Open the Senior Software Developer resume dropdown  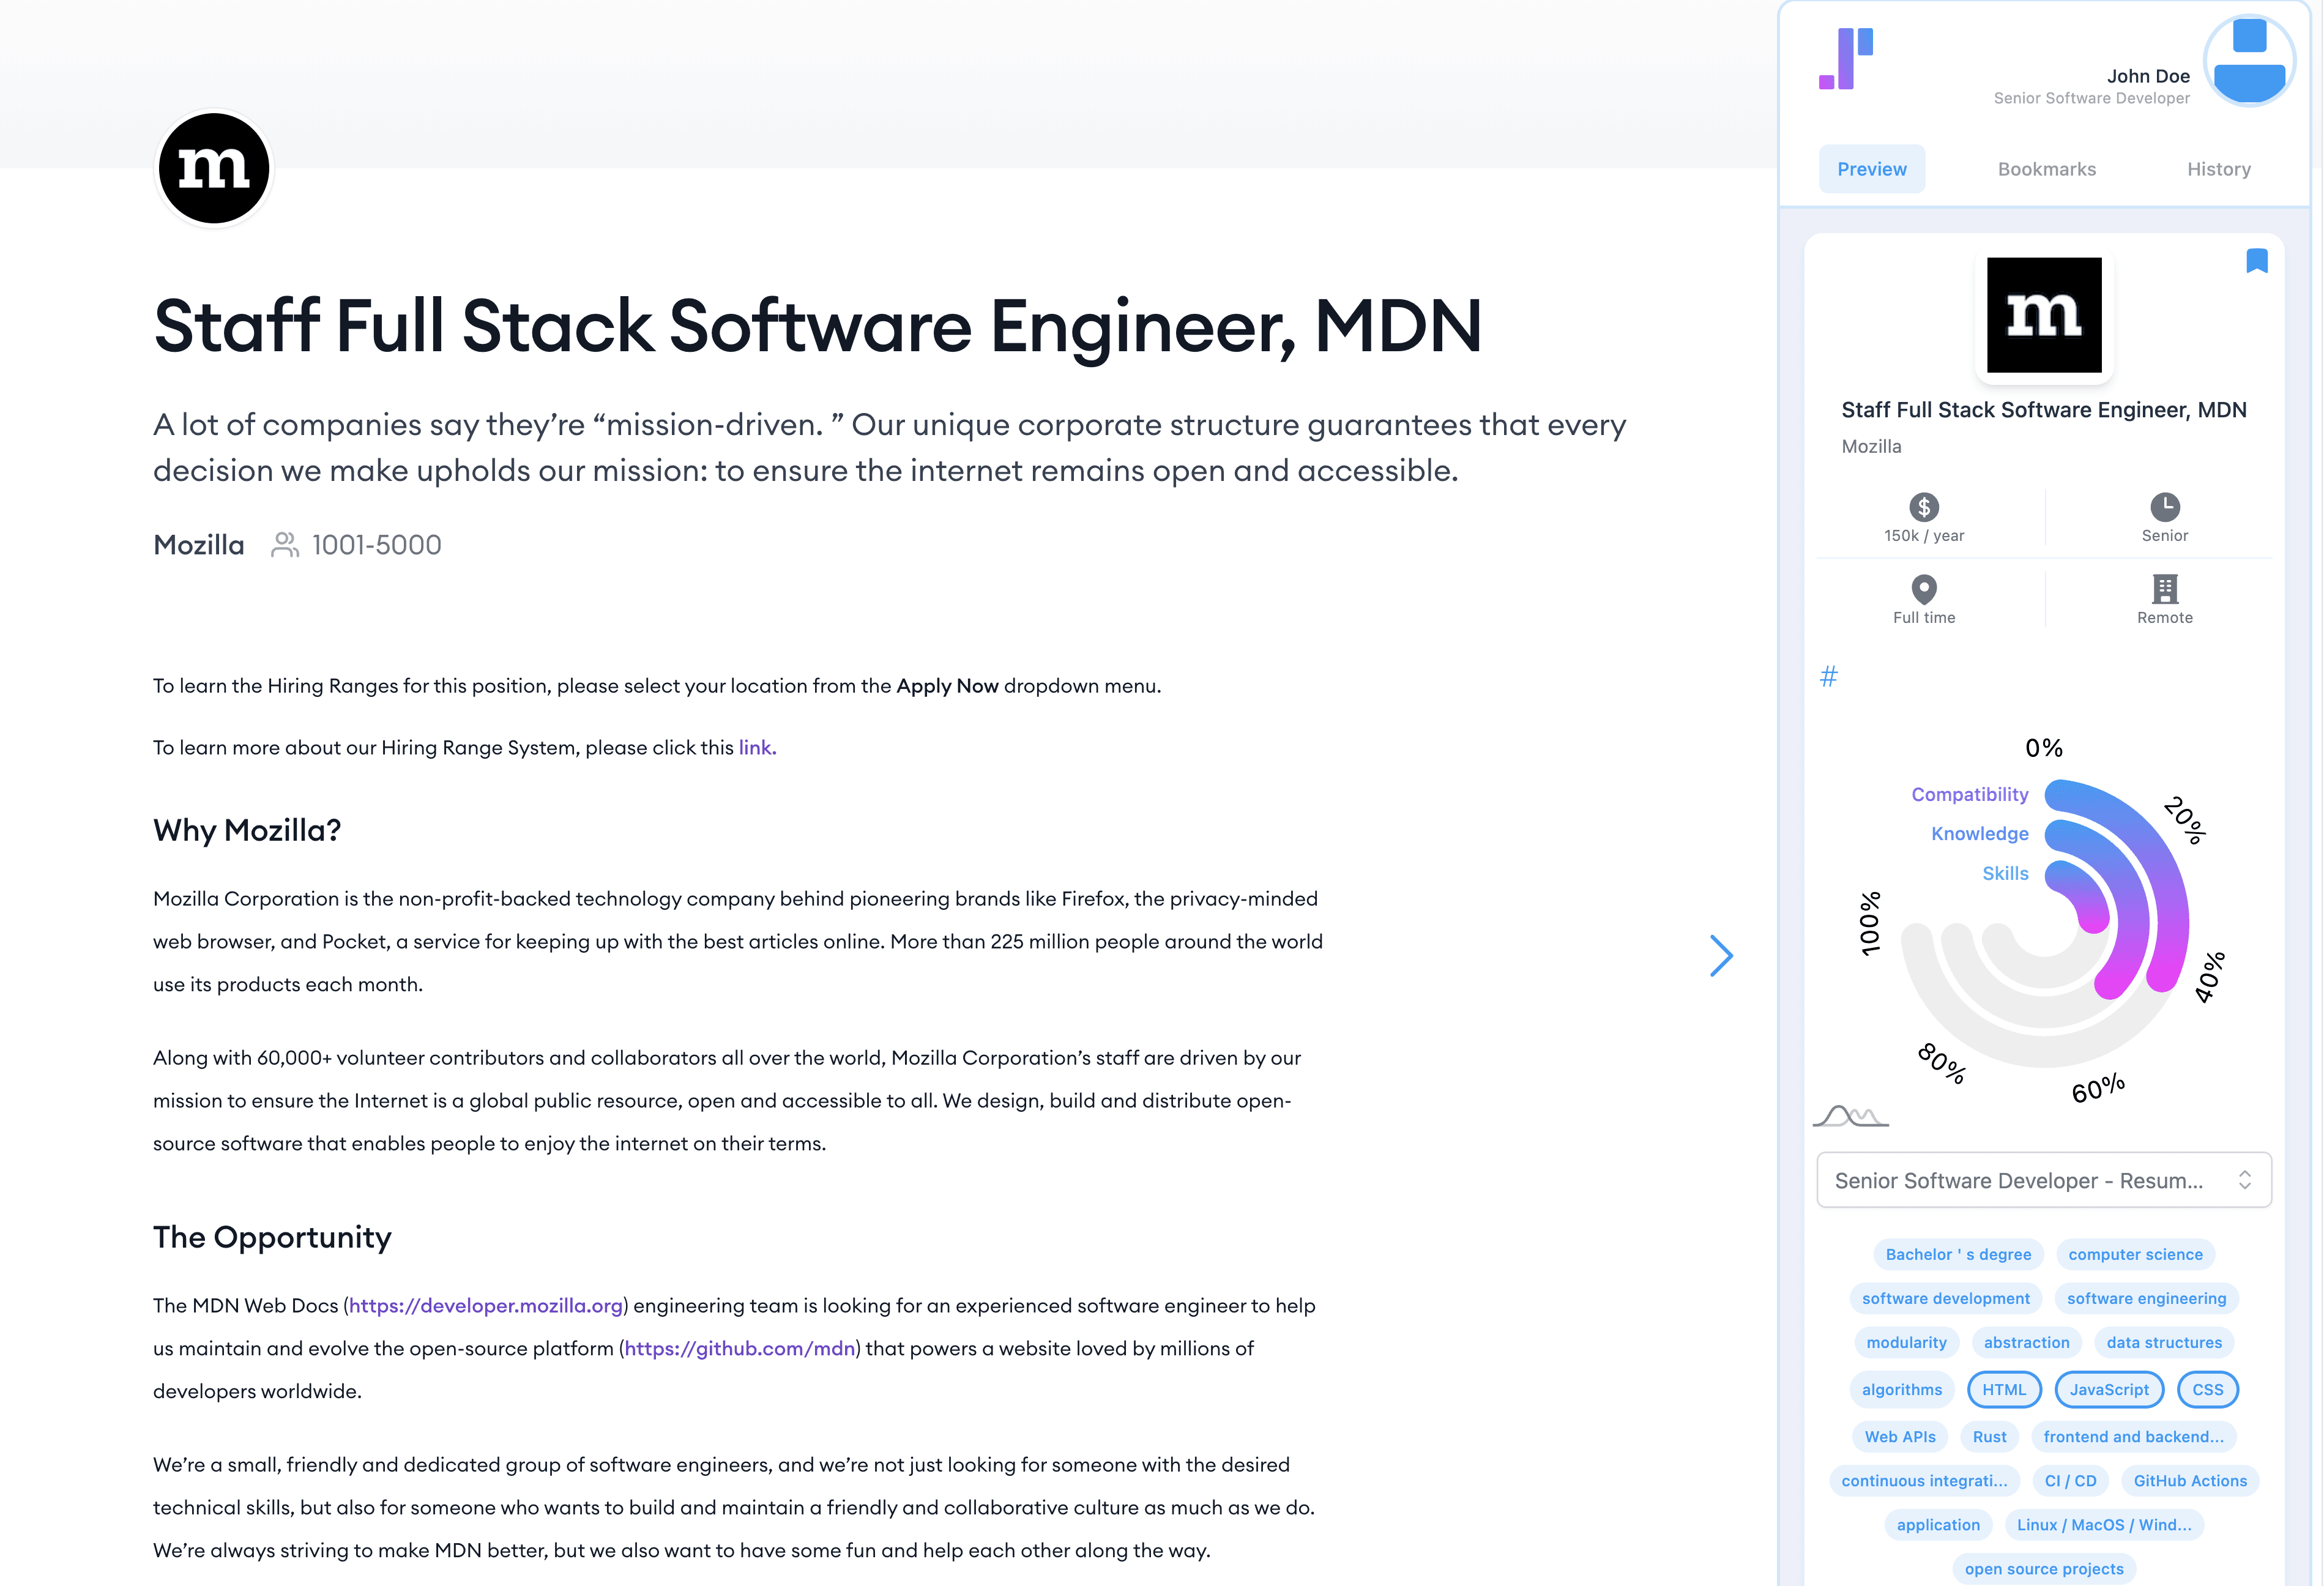pyautogui.click(x=2044, y=1180)
